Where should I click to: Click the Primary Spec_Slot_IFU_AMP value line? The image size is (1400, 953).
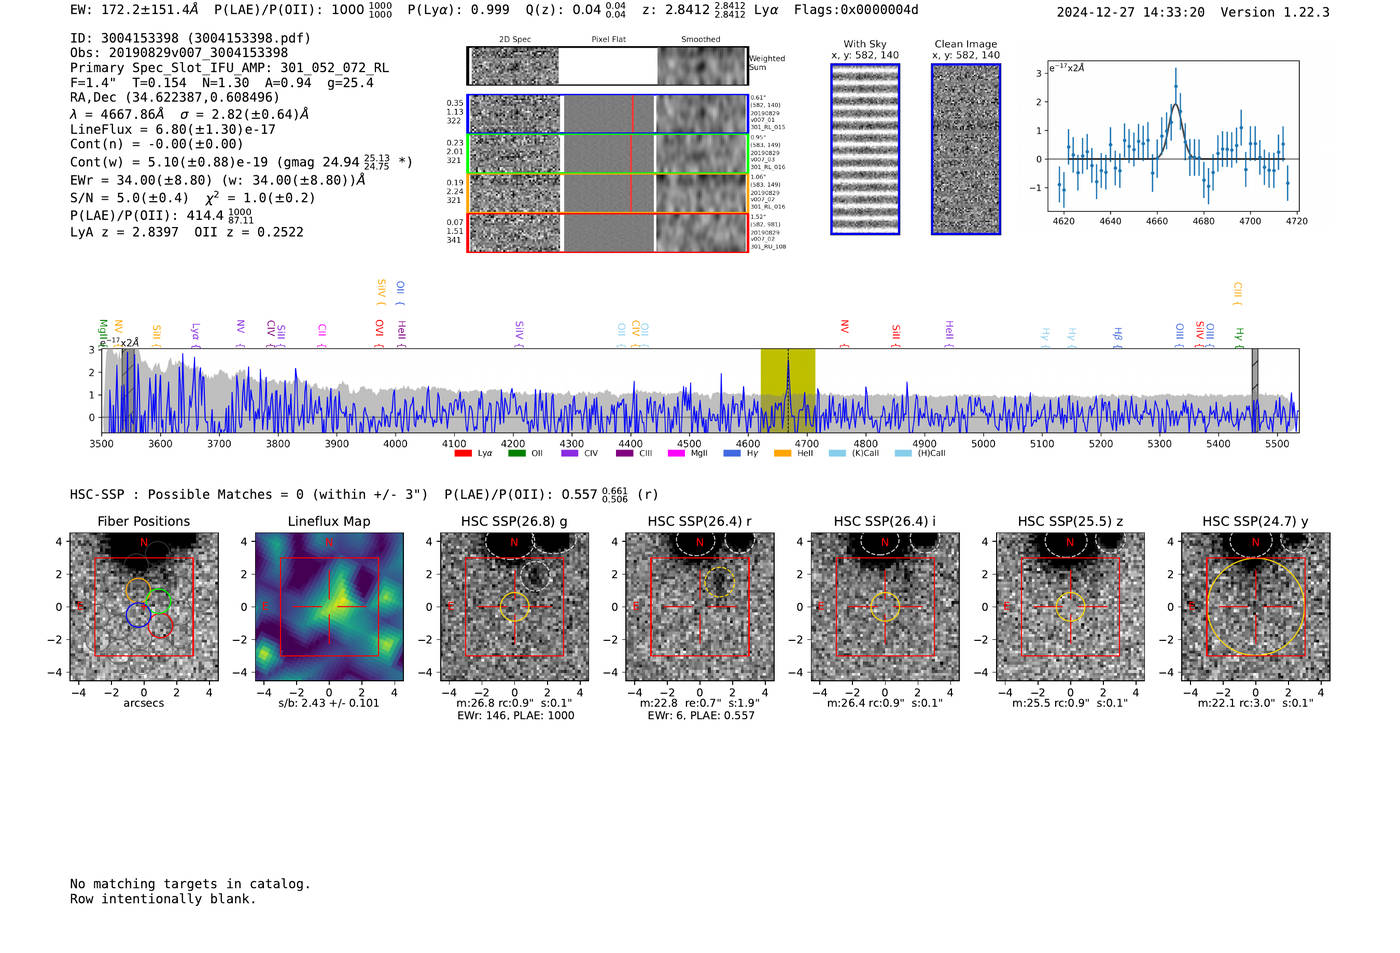230,68
